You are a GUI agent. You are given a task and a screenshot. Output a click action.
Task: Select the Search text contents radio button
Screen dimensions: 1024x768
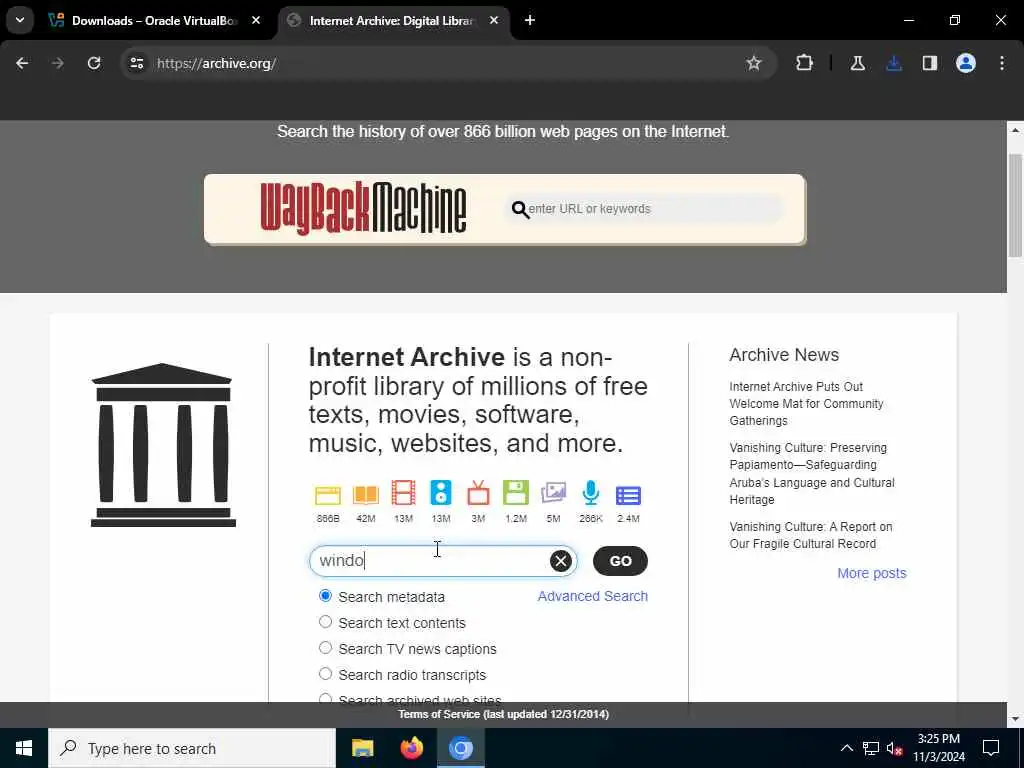click(x=325, y=622)
